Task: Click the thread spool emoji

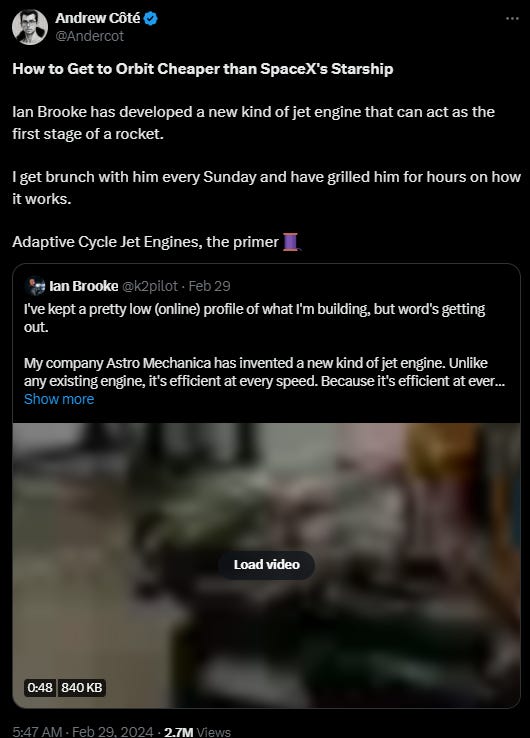Action: point(291,242)
